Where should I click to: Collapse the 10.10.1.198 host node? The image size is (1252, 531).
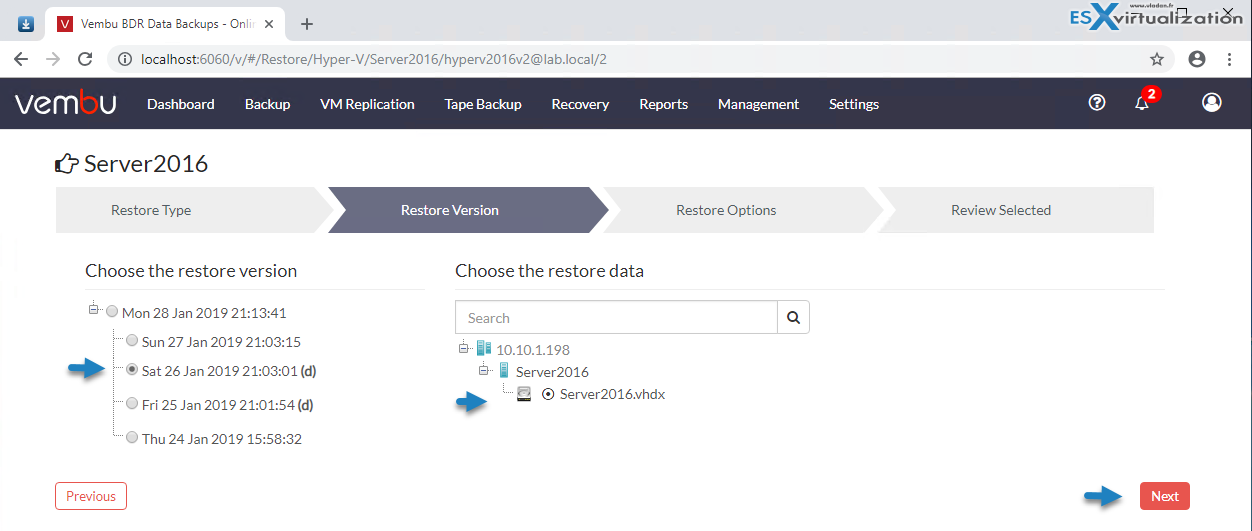(464, 348)
